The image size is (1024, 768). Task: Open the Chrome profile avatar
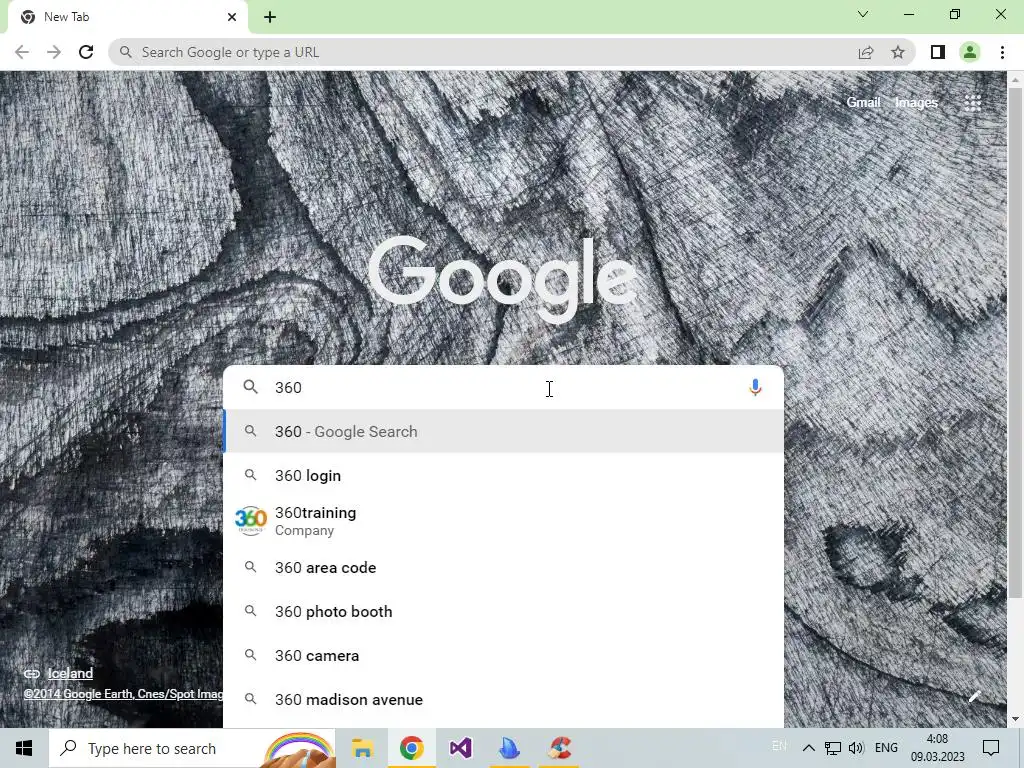click(970, 52)
